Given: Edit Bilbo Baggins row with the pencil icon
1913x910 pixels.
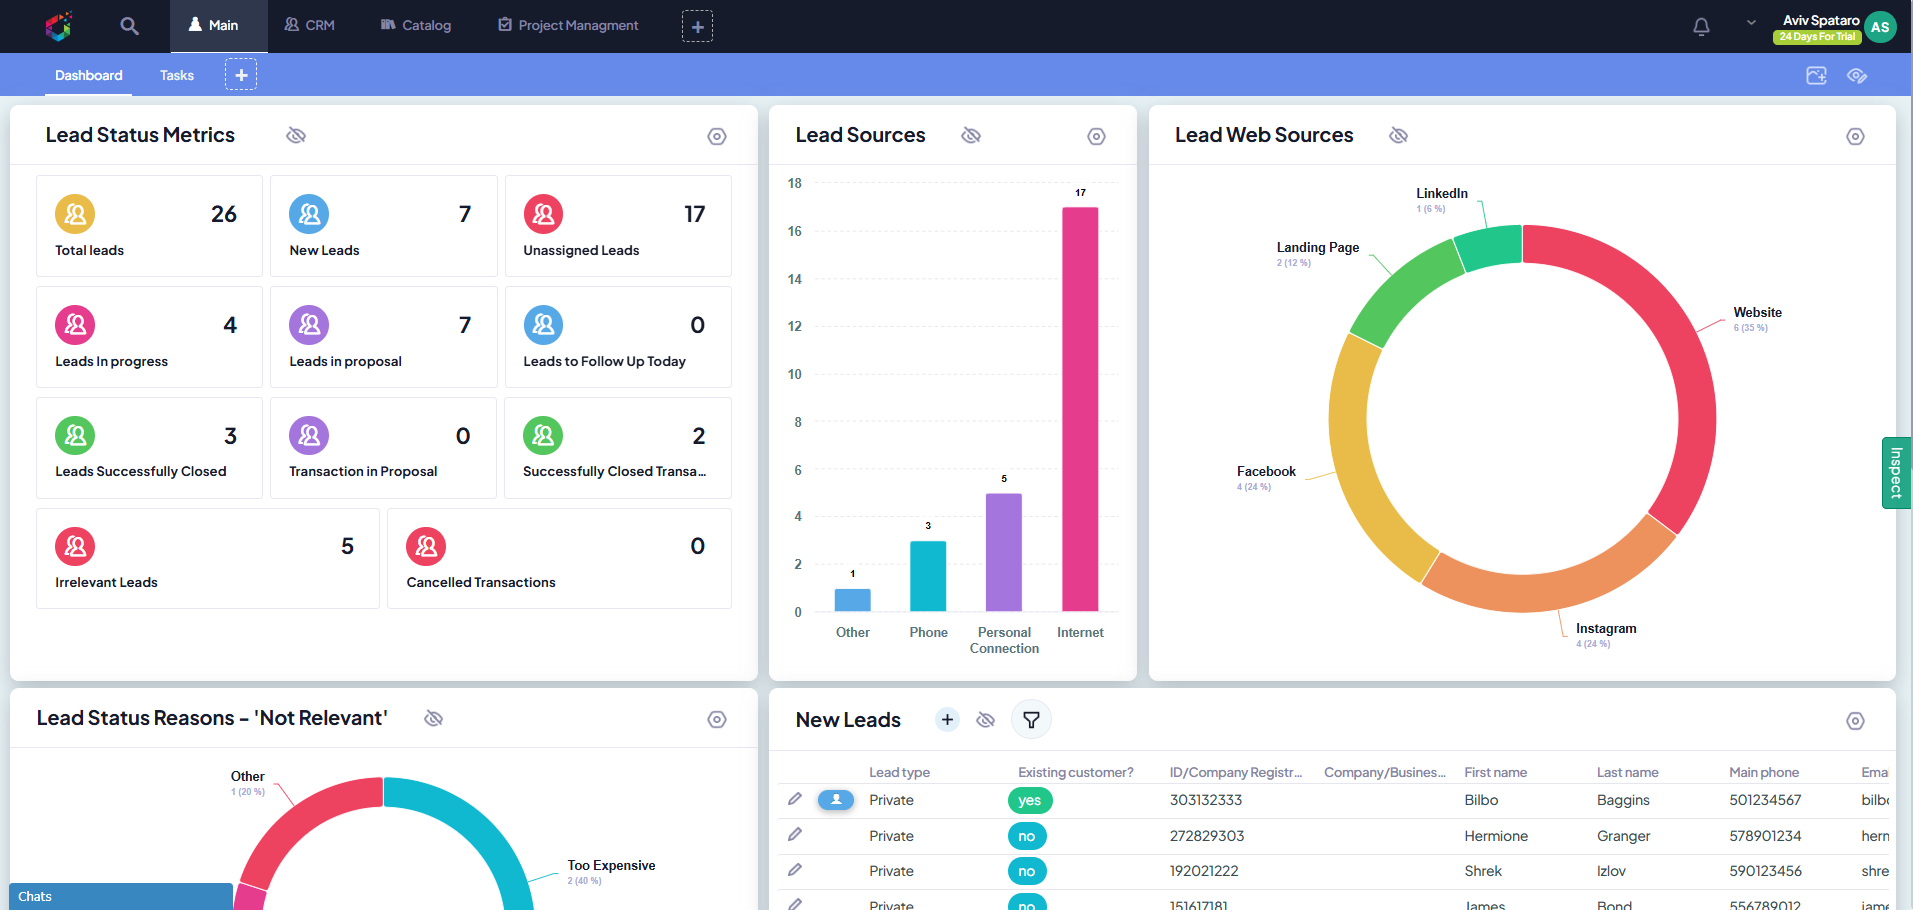Looking at the screenshot, I should (x=795, y=800).
